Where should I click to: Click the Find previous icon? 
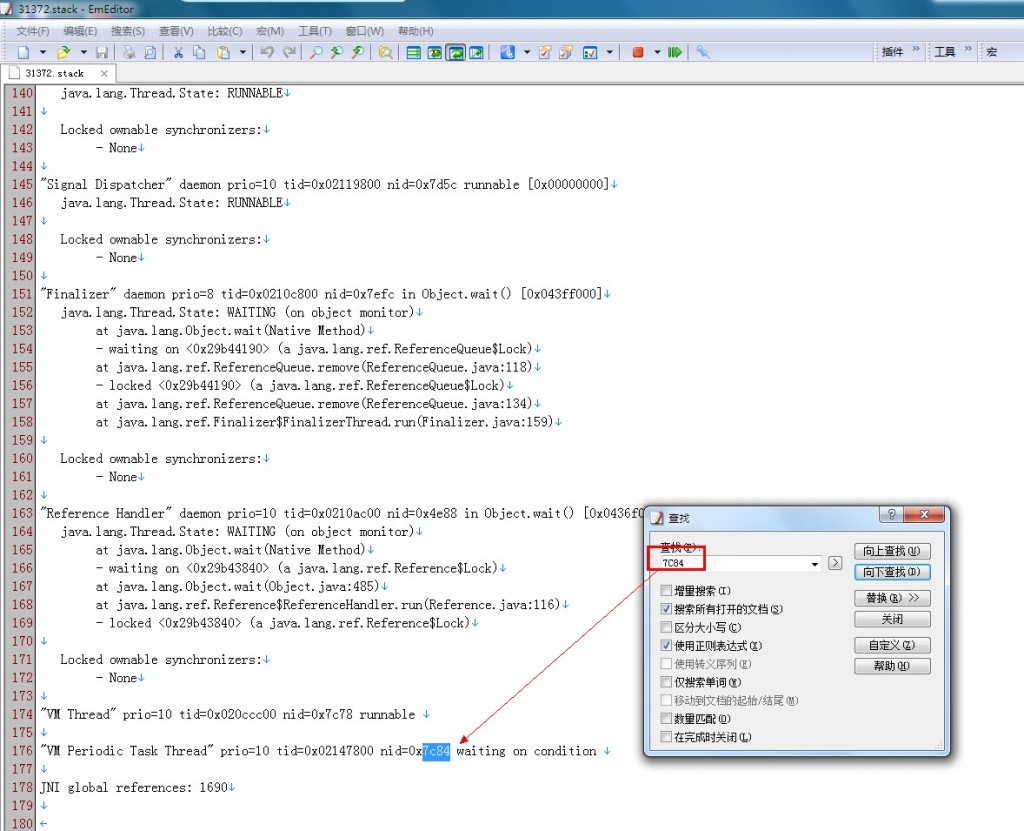(x=337, y=52)
